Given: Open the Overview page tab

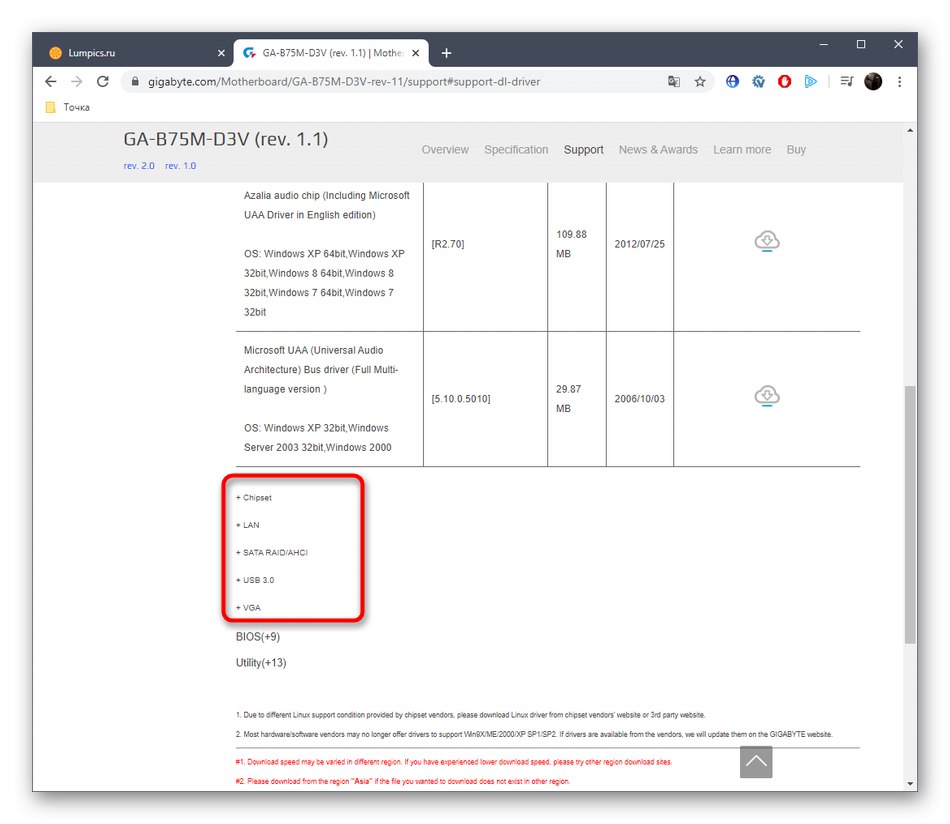Looking at the screenshot, I should point(445,150).
